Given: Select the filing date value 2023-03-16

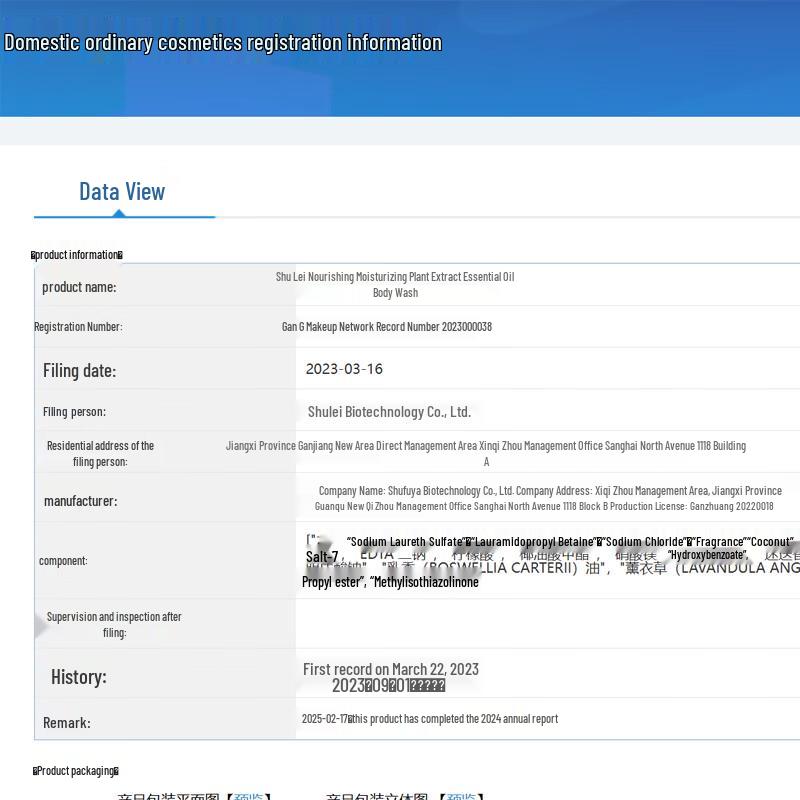Looking at the screenshot, I should pyautogui.click(x=344, y=369).
